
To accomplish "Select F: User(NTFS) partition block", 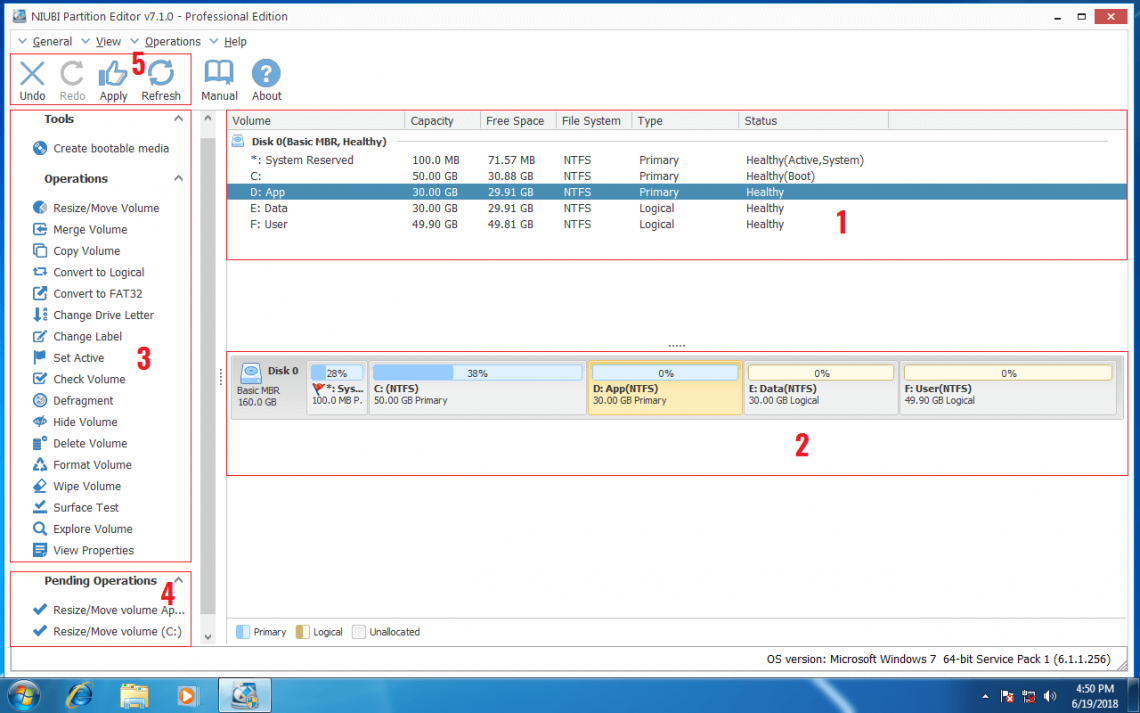I will (1008, 388).
